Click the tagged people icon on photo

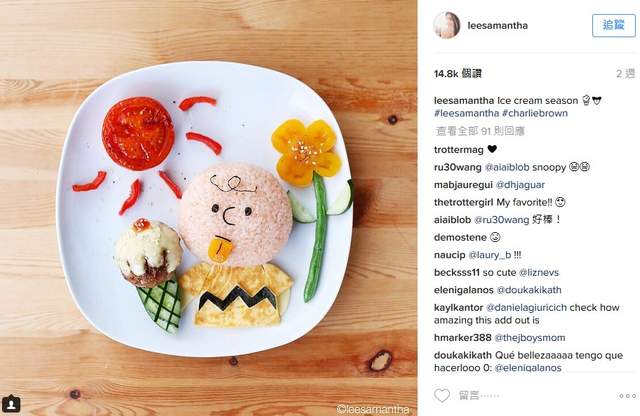tap(11, 404)
